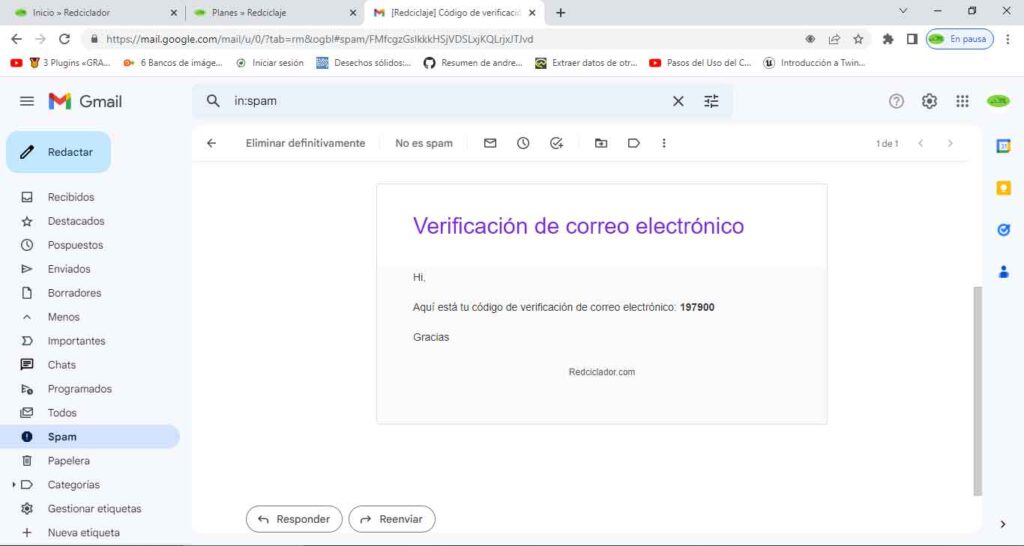Expand the Categorías folder
The height and width of the screenshot is (546, 1024).
[x=14, y=485]
